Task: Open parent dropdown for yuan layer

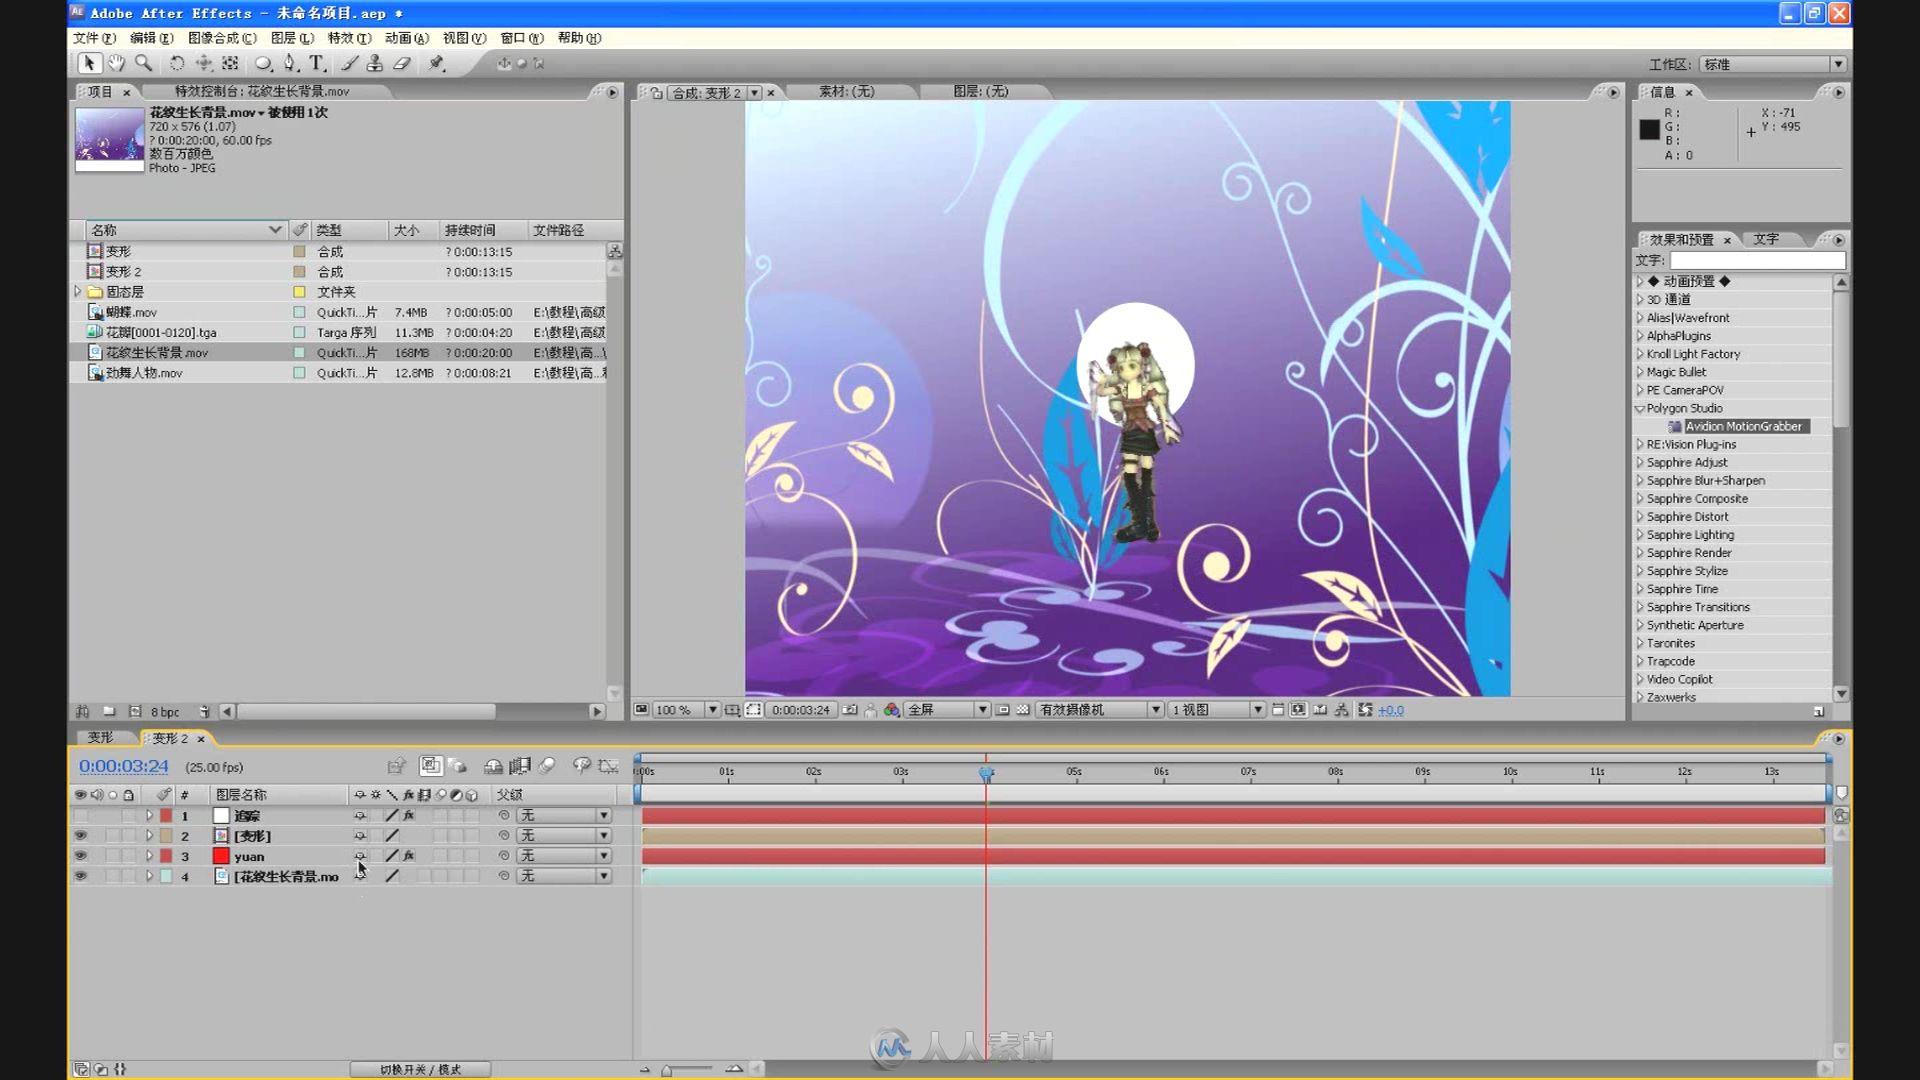Action: [564, 856]
